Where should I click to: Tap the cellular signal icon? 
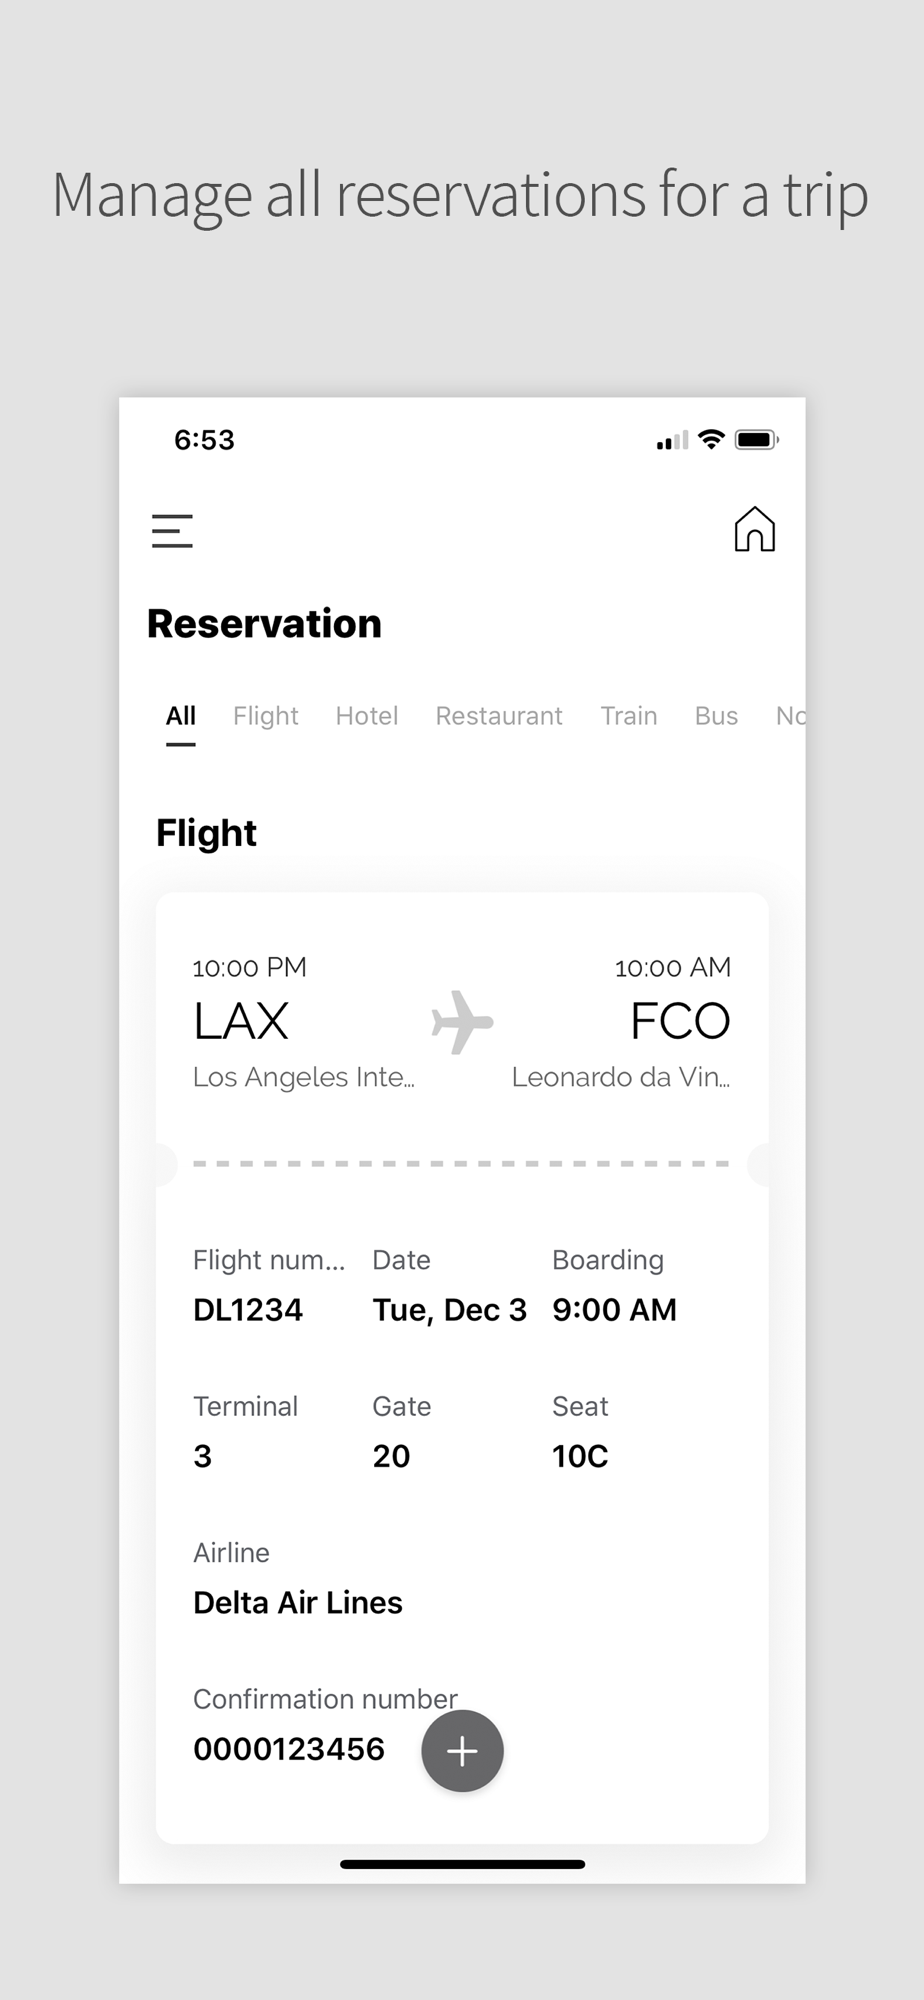[x=672, y=441]
